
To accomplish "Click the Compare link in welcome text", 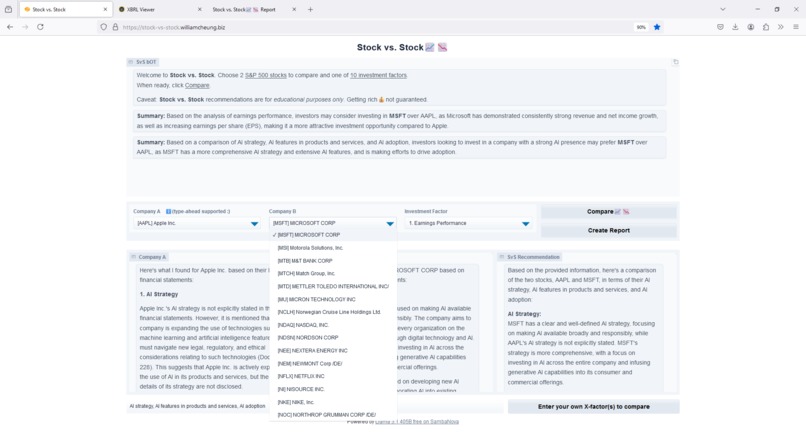I will 197,85.
